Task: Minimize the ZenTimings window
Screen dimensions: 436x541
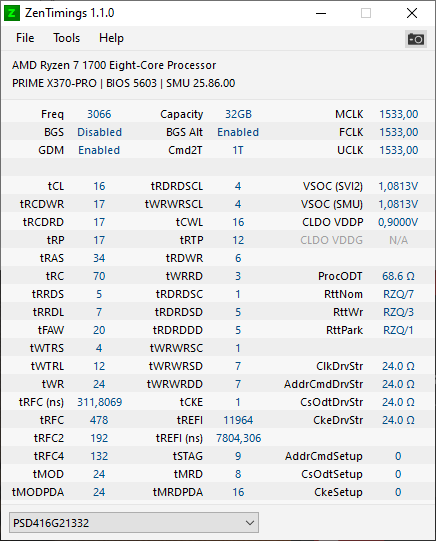Action: pyautogui.click(x=321, y=13)
